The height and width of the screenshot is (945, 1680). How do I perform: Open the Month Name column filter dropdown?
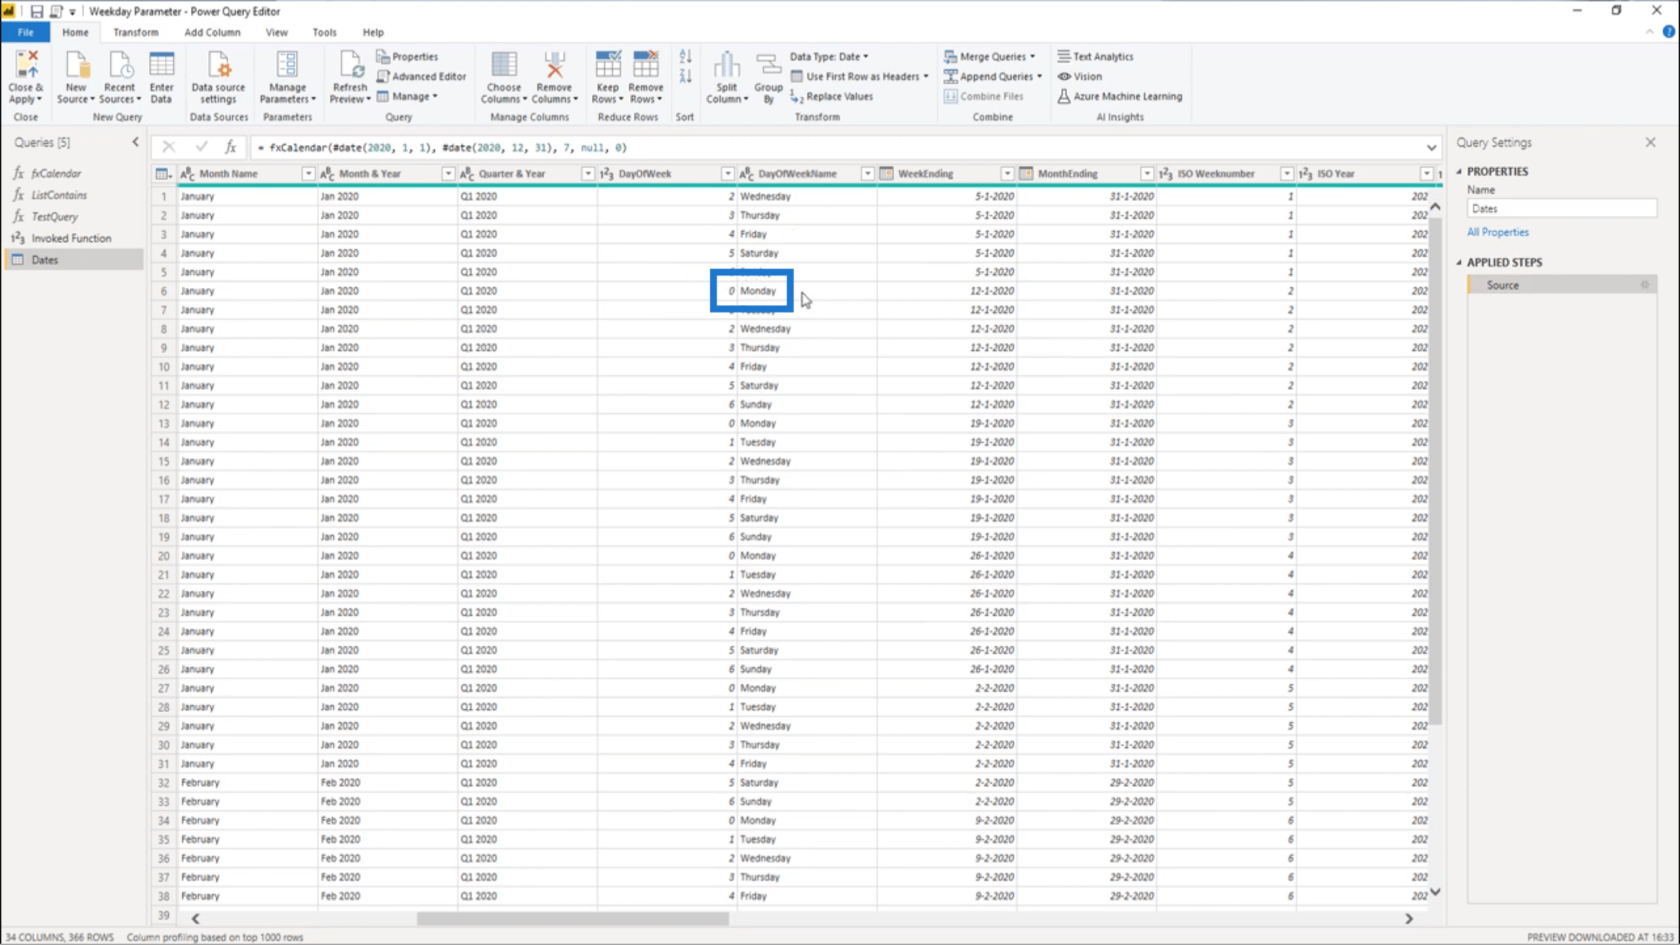click(308, 174)
